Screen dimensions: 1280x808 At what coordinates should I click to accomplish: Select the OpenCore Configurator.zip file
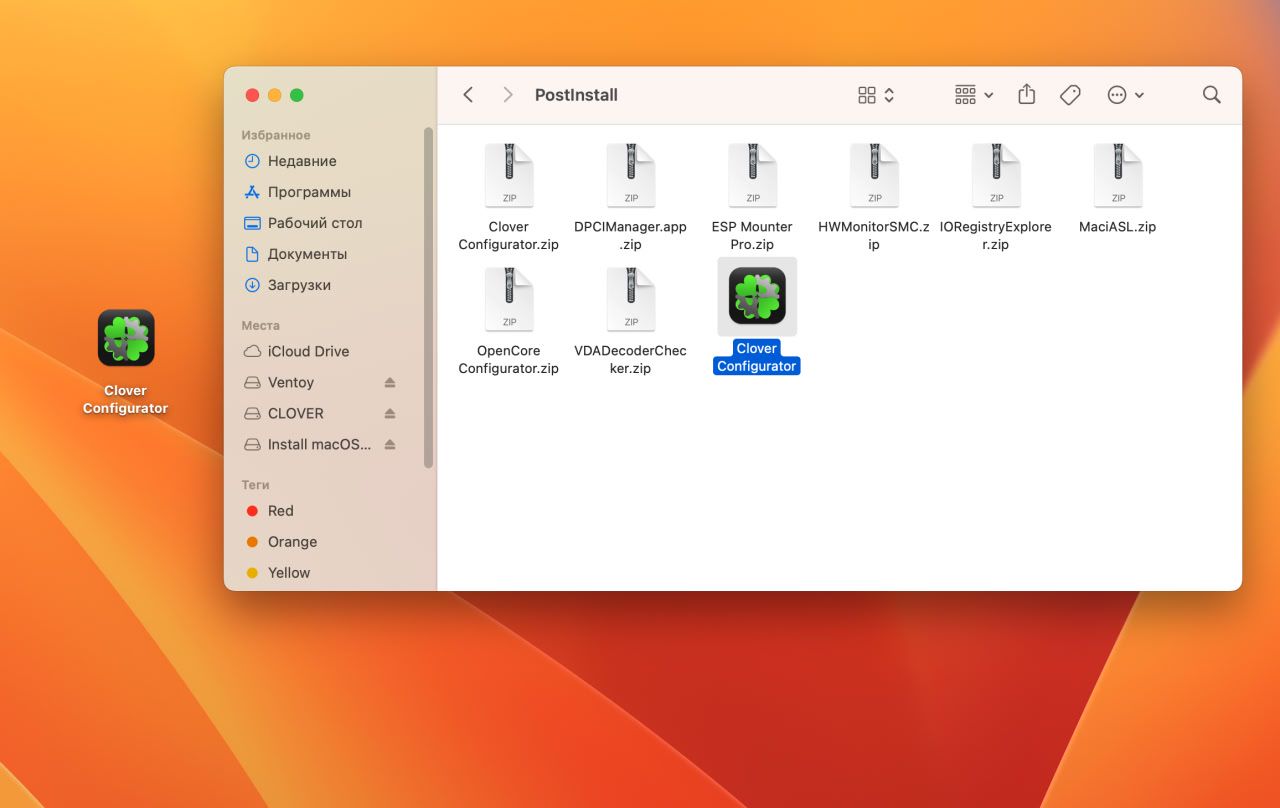click(x=509, y=300)
